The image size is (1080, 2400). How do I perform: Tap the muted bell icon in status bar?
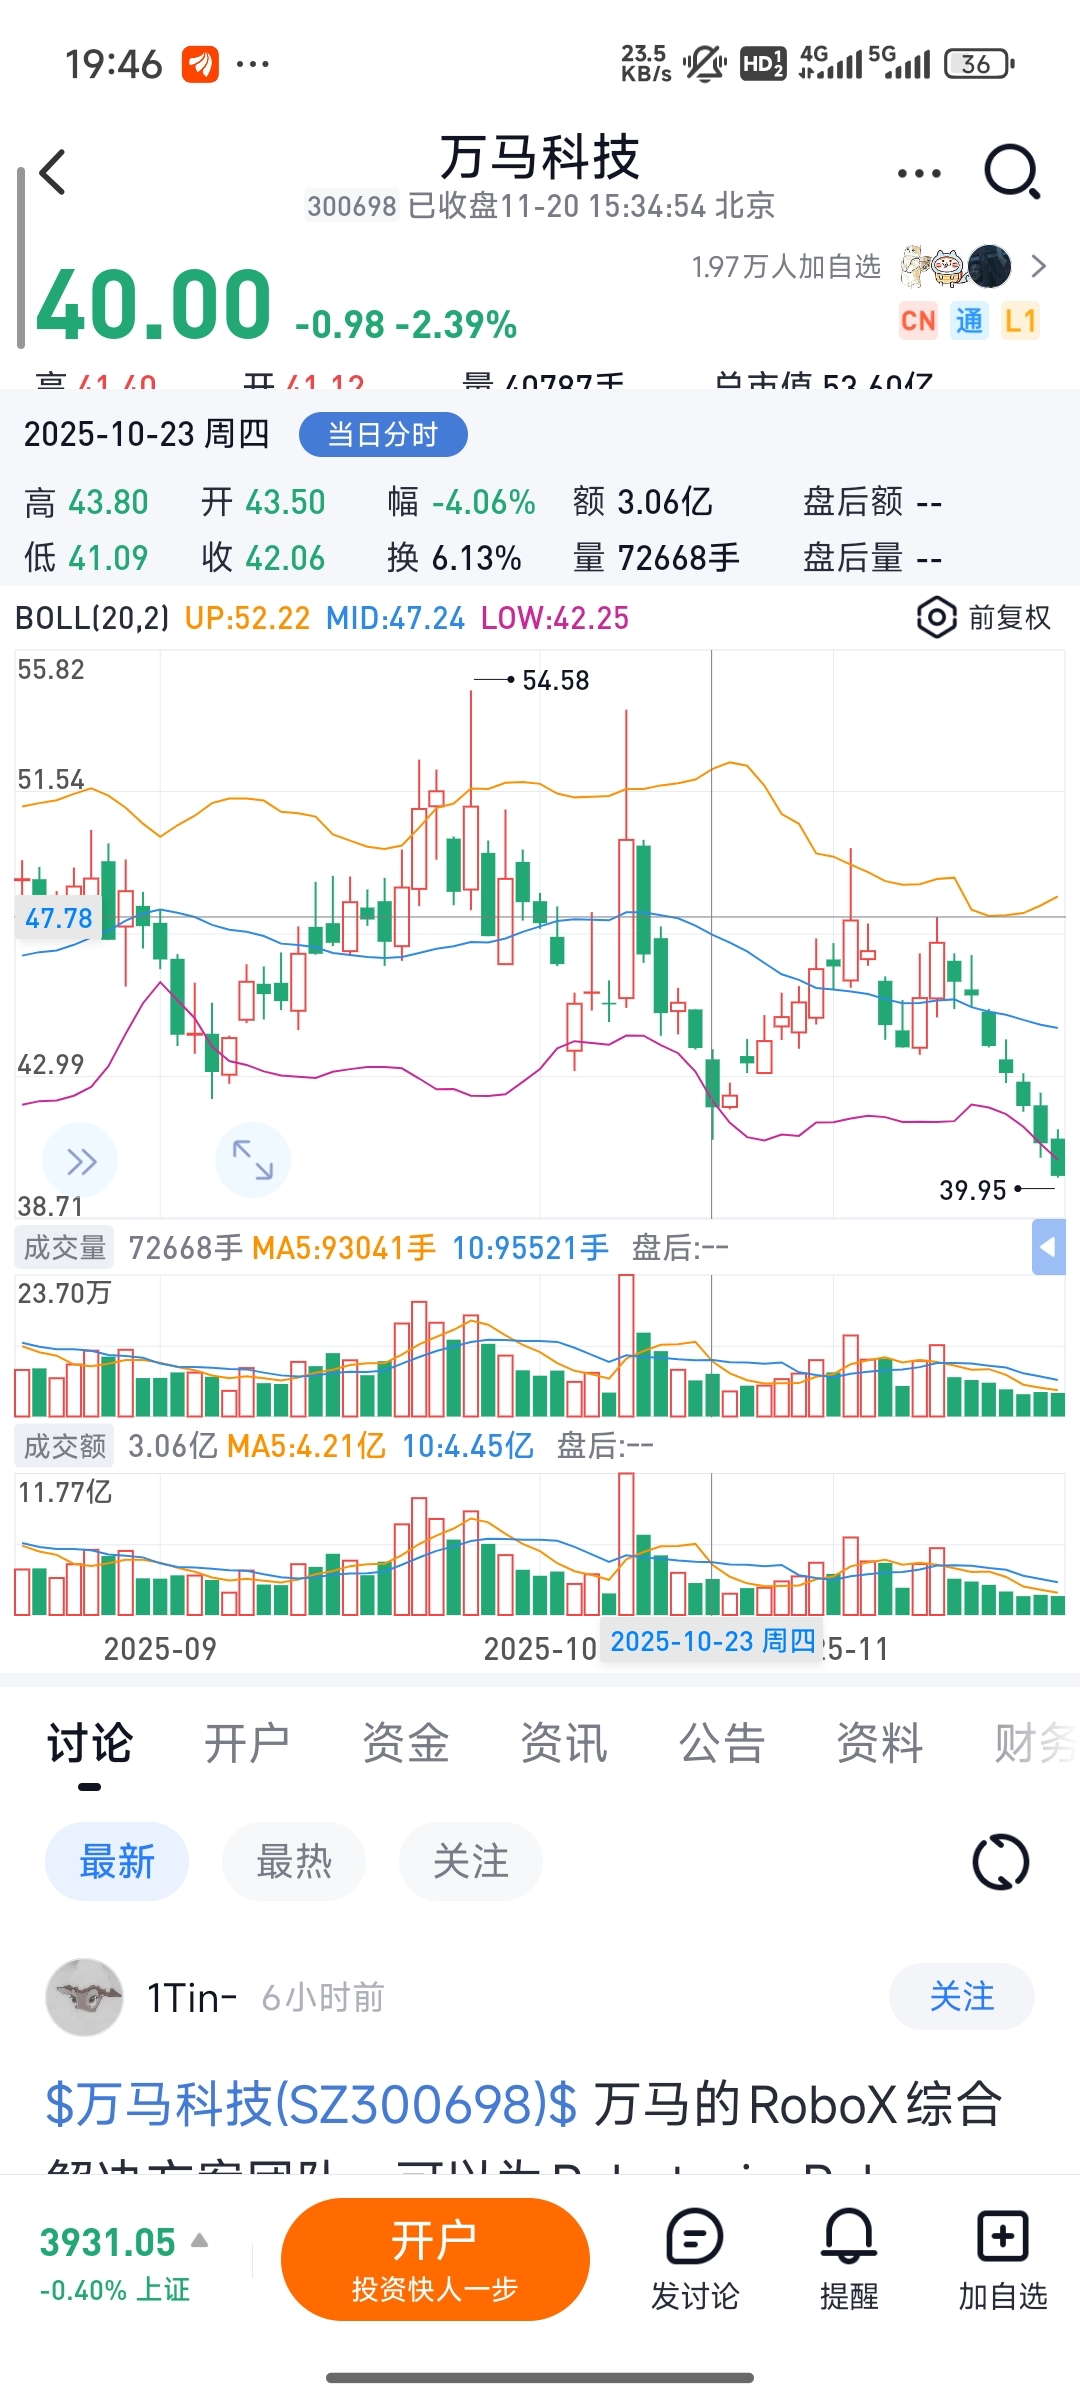[704, 64]
